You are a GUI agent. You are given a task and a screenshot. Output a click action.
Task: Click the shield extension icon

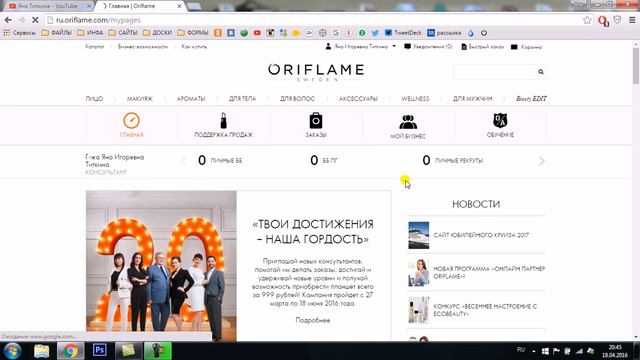617,20
